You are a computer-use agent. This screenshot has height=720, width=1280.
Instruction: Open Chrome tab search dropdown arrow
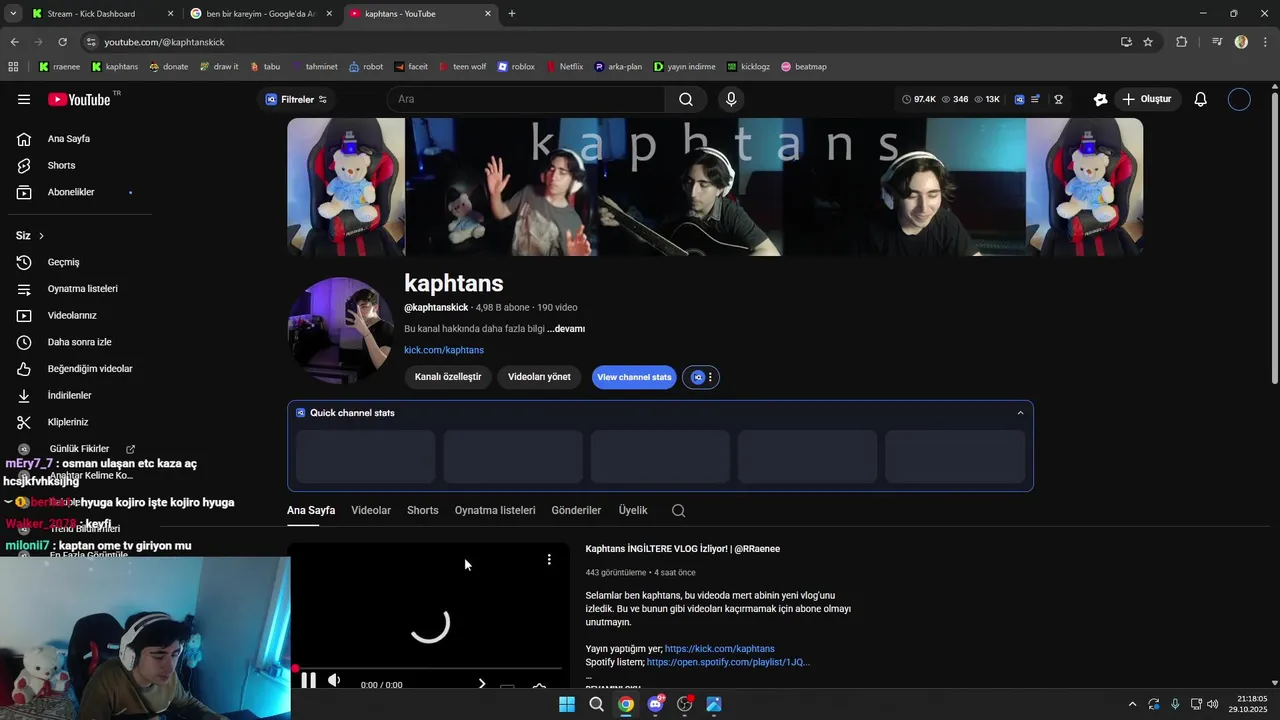coord(12,14)
